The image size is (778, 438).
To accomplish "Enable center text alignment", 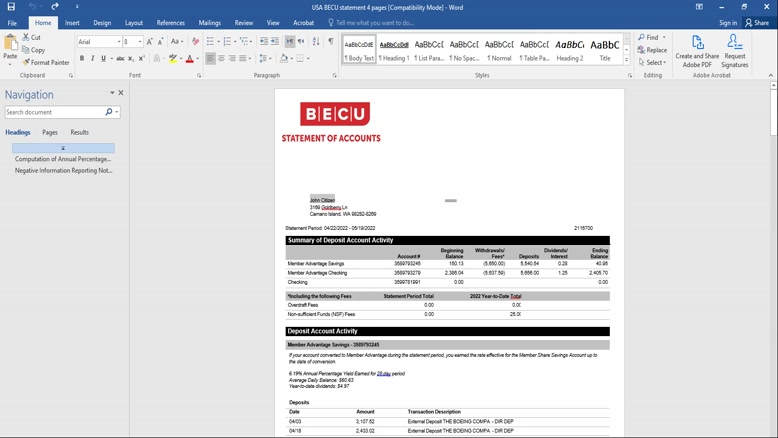I will [222, 59].
